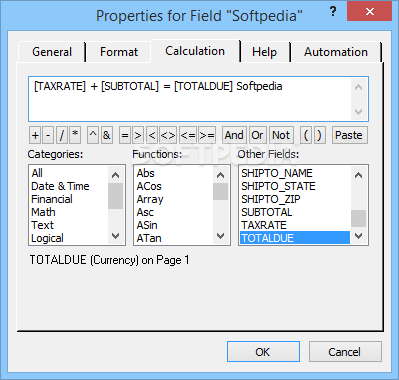Click the Paste button
The width and height of the screenshot is (399, 380).
click(349, 135)
